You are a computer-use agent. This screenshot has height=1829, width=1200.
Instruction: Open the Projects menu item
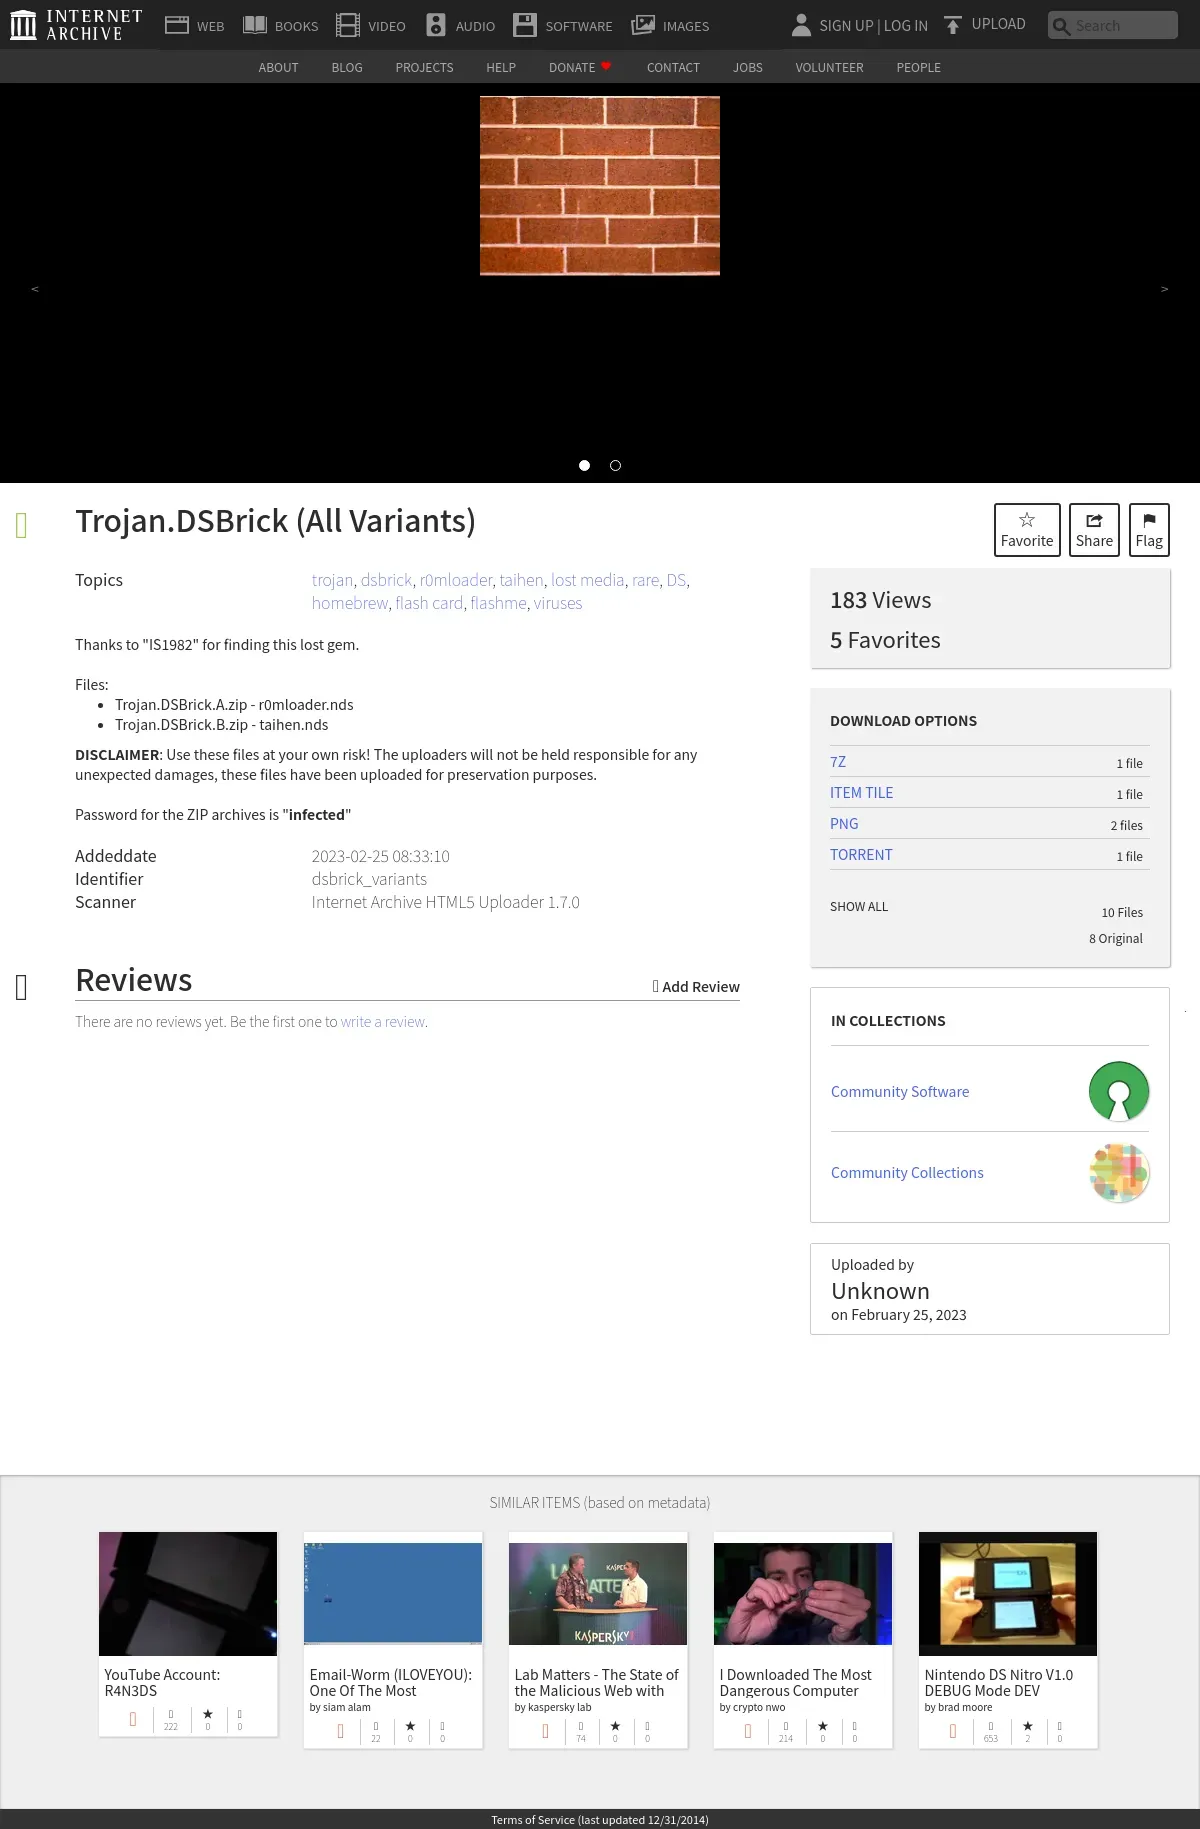[x=424, y=67]
